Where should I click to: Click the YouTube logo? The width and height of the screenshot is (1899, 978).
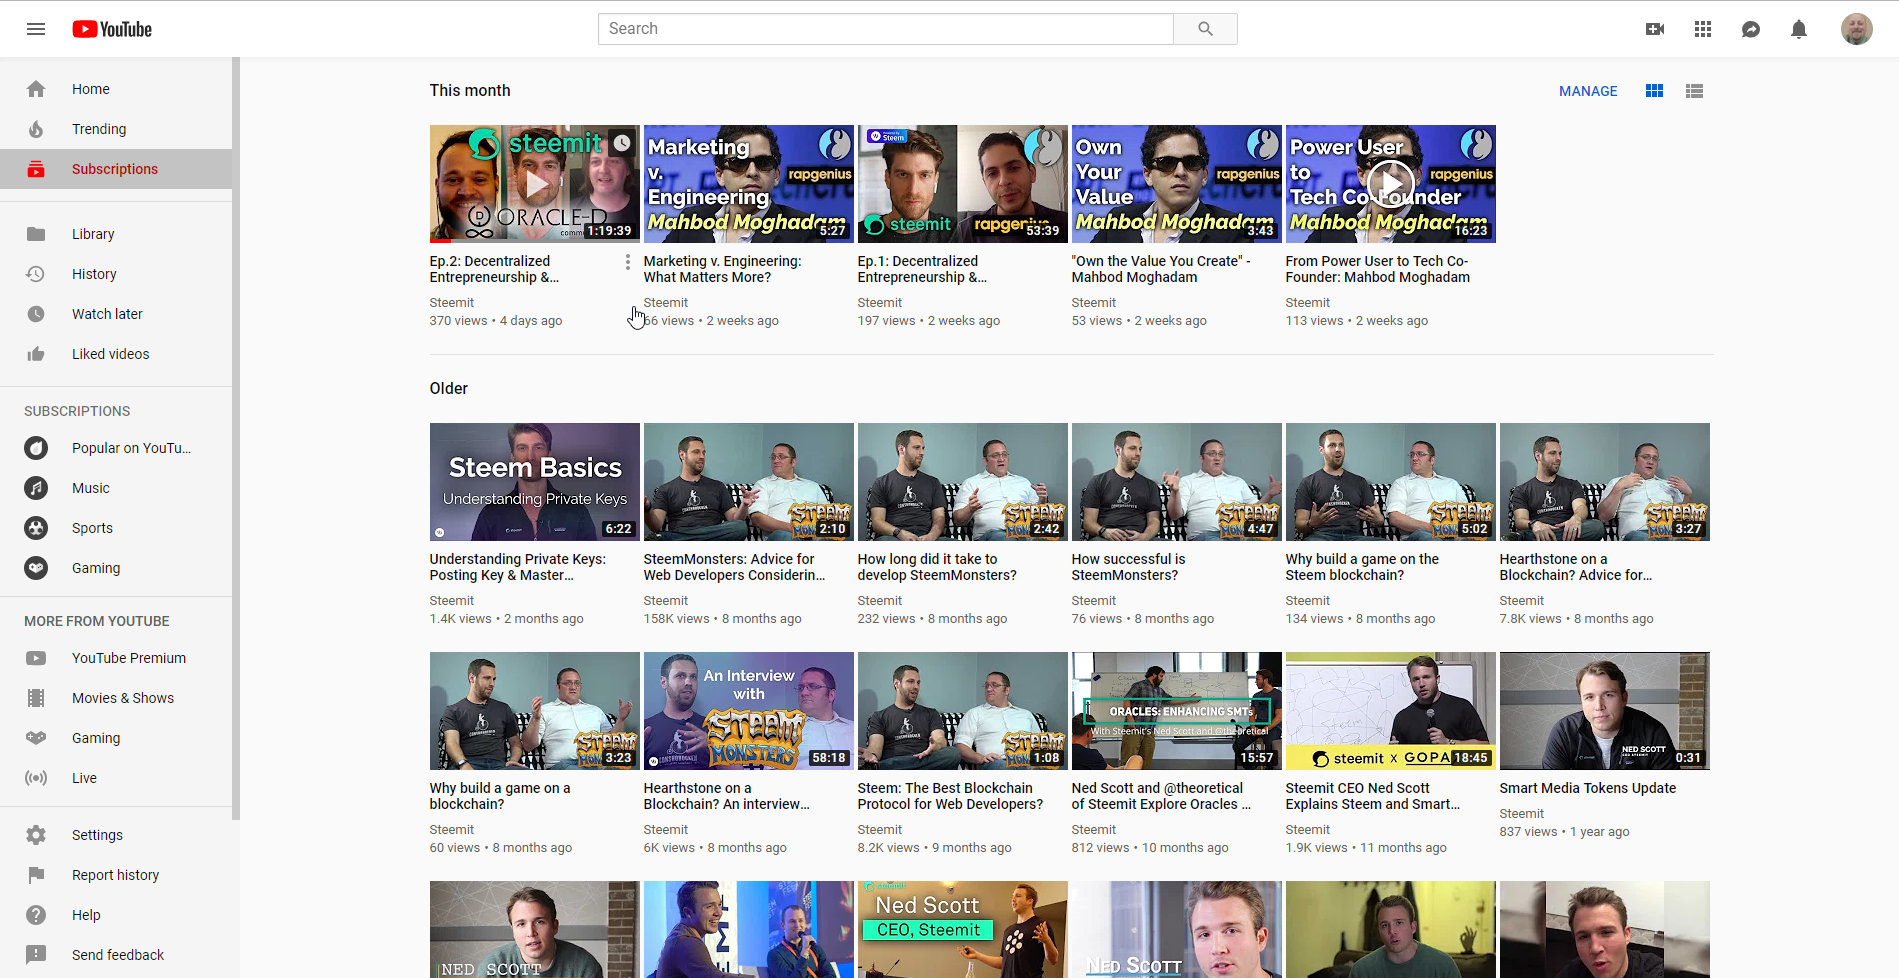[x=112, y=29]
